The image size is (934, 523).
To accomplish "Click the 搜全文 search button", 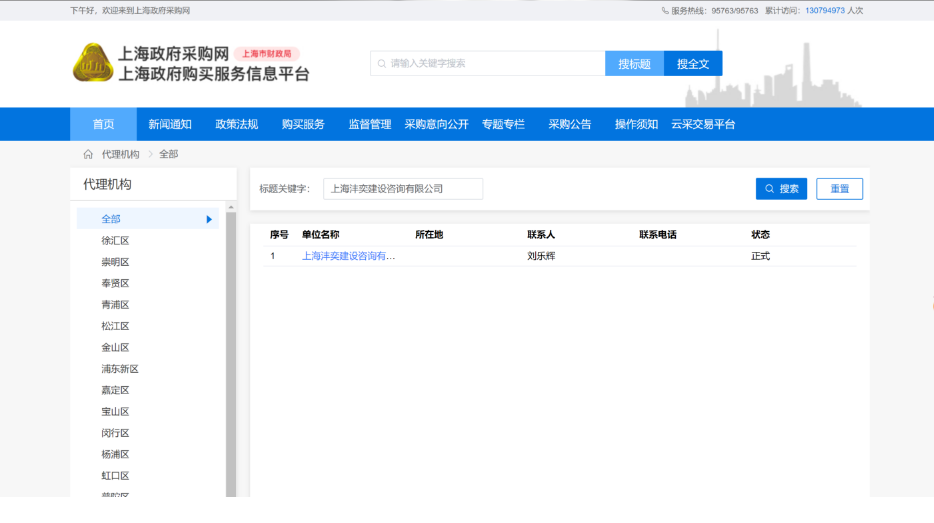I will coord(693,64).
